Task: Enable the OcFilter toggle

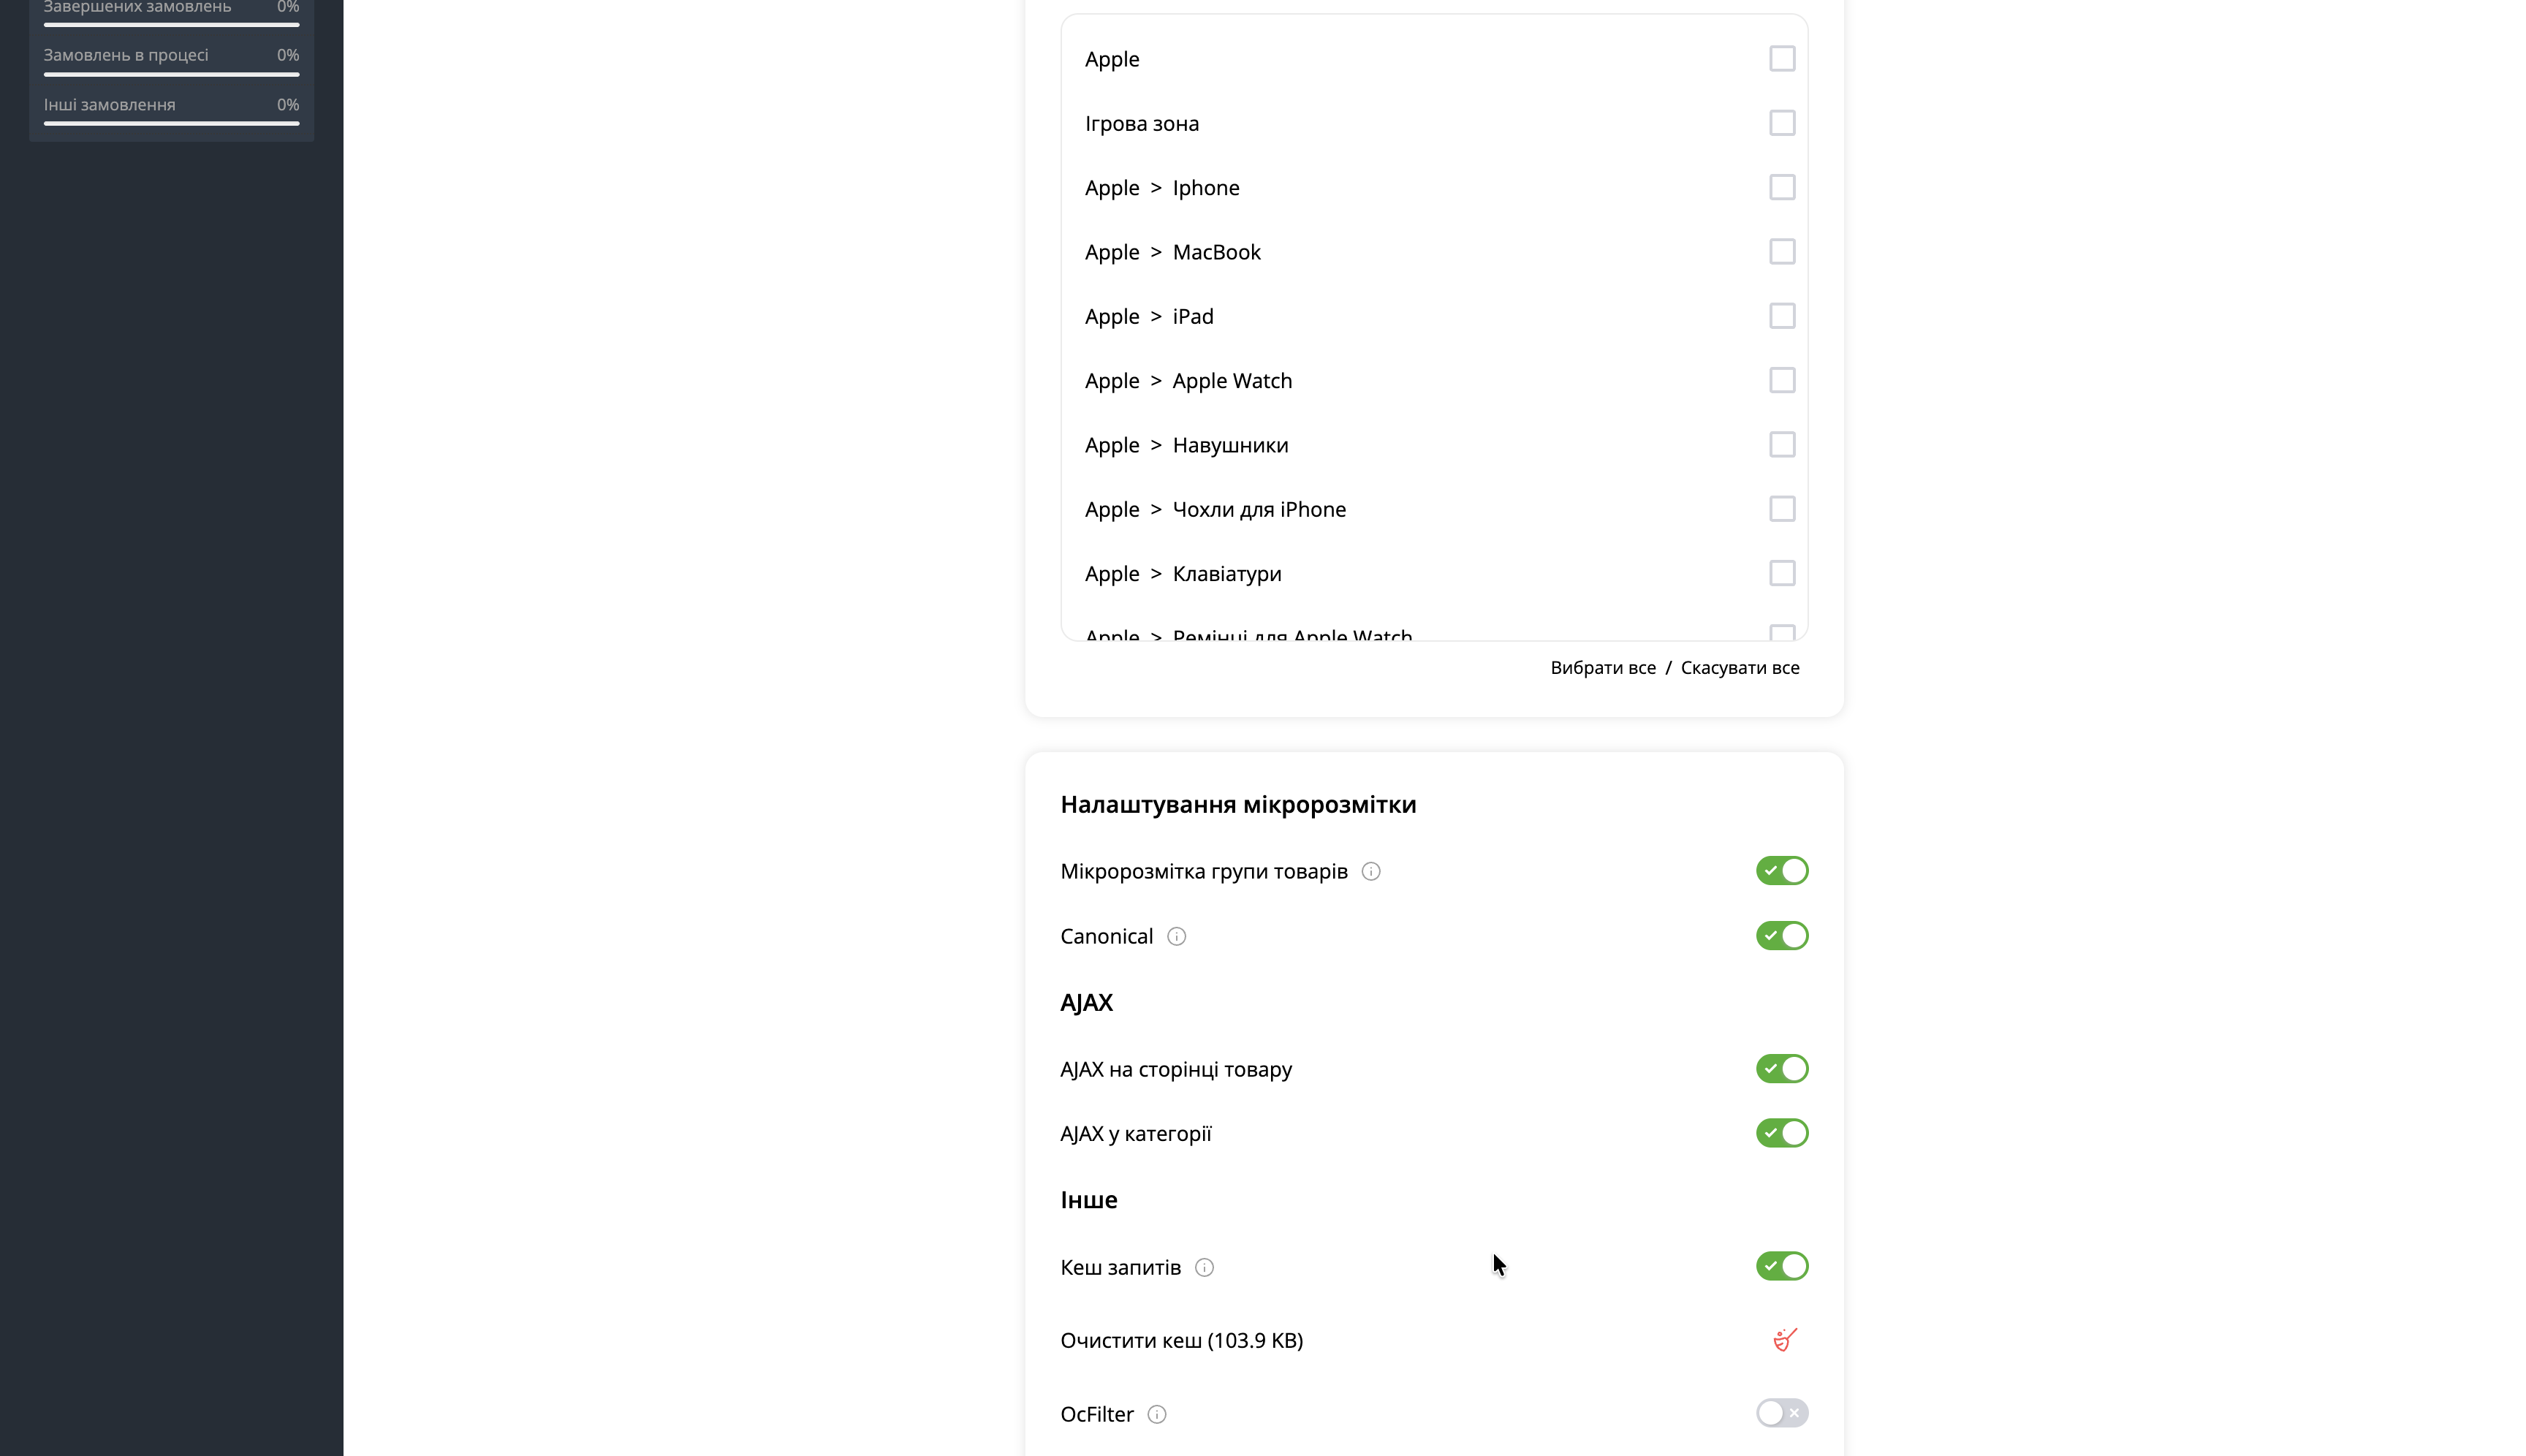Action: pos(1781,1413)
